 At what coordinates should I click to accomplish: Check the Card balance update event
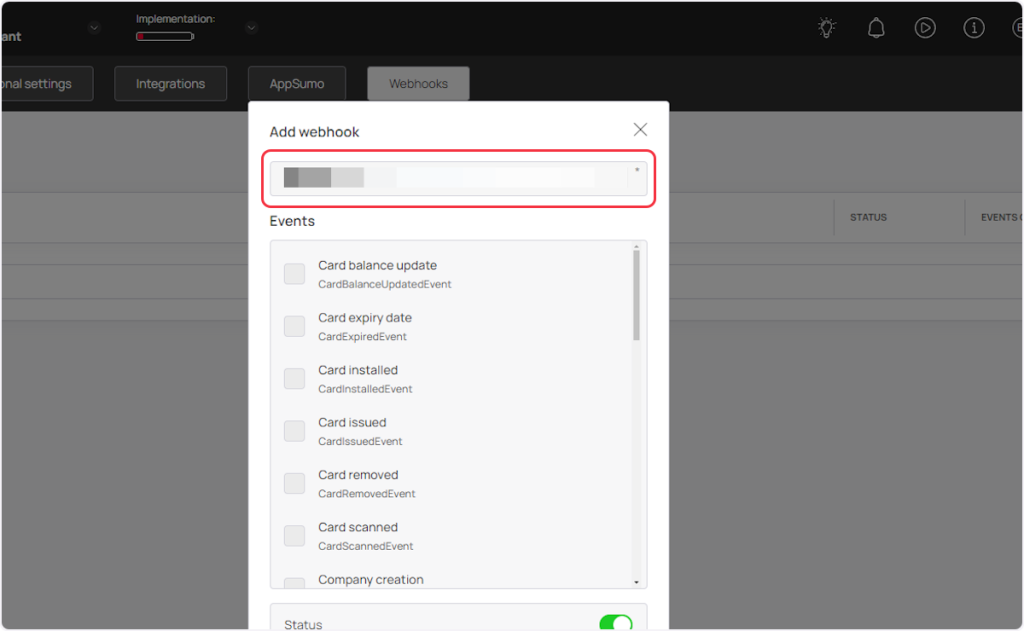(294, 274)
